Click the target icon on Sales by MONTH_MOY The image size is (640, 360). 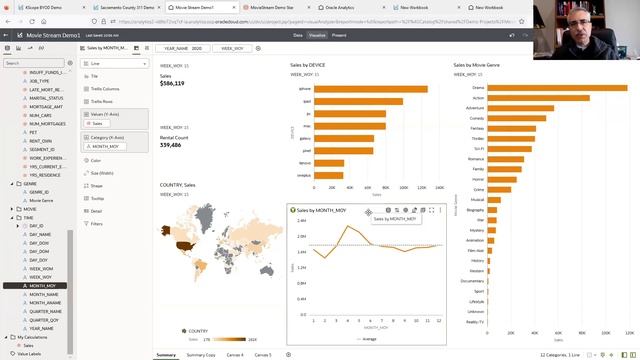point(406,210)
